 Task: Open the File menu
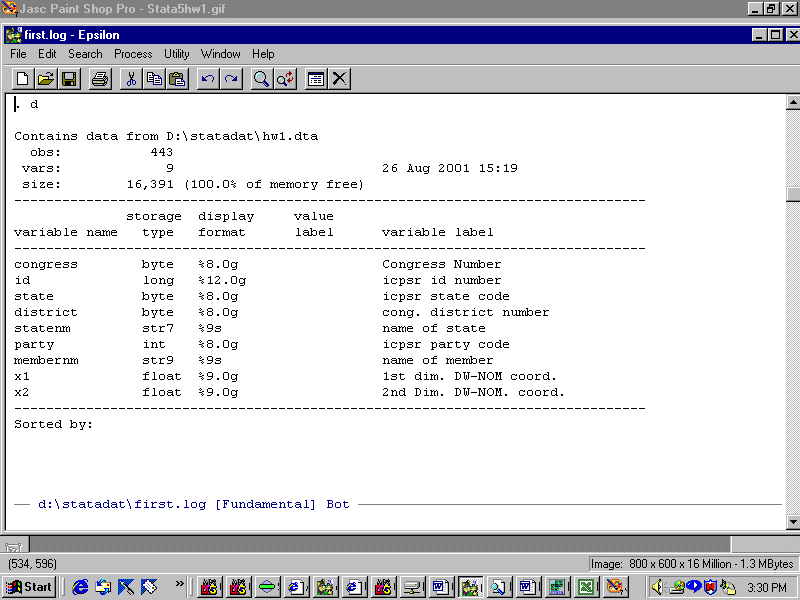18,54
